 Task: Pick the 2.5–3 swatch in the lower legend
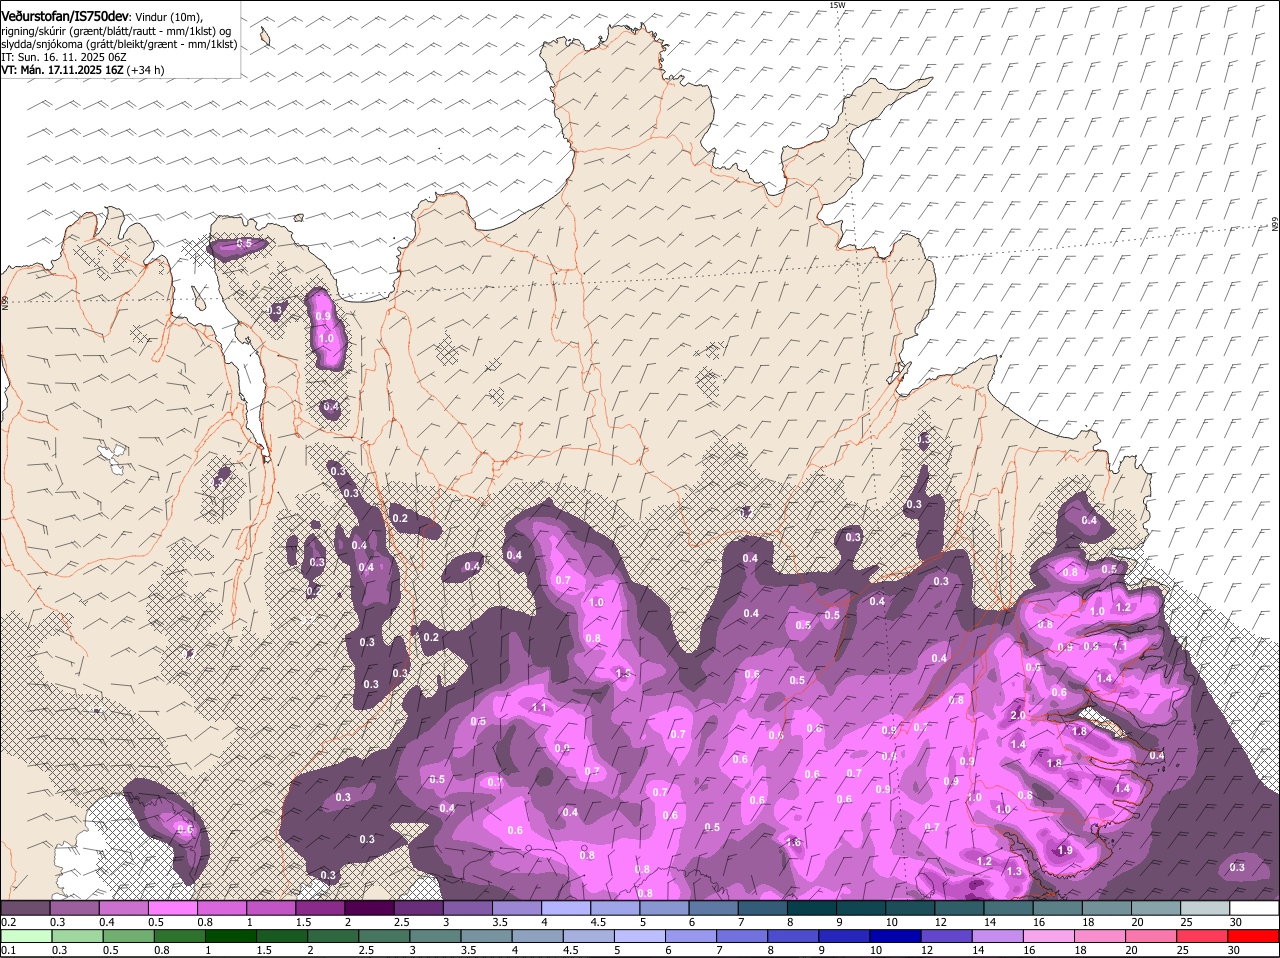coord(384,936)
